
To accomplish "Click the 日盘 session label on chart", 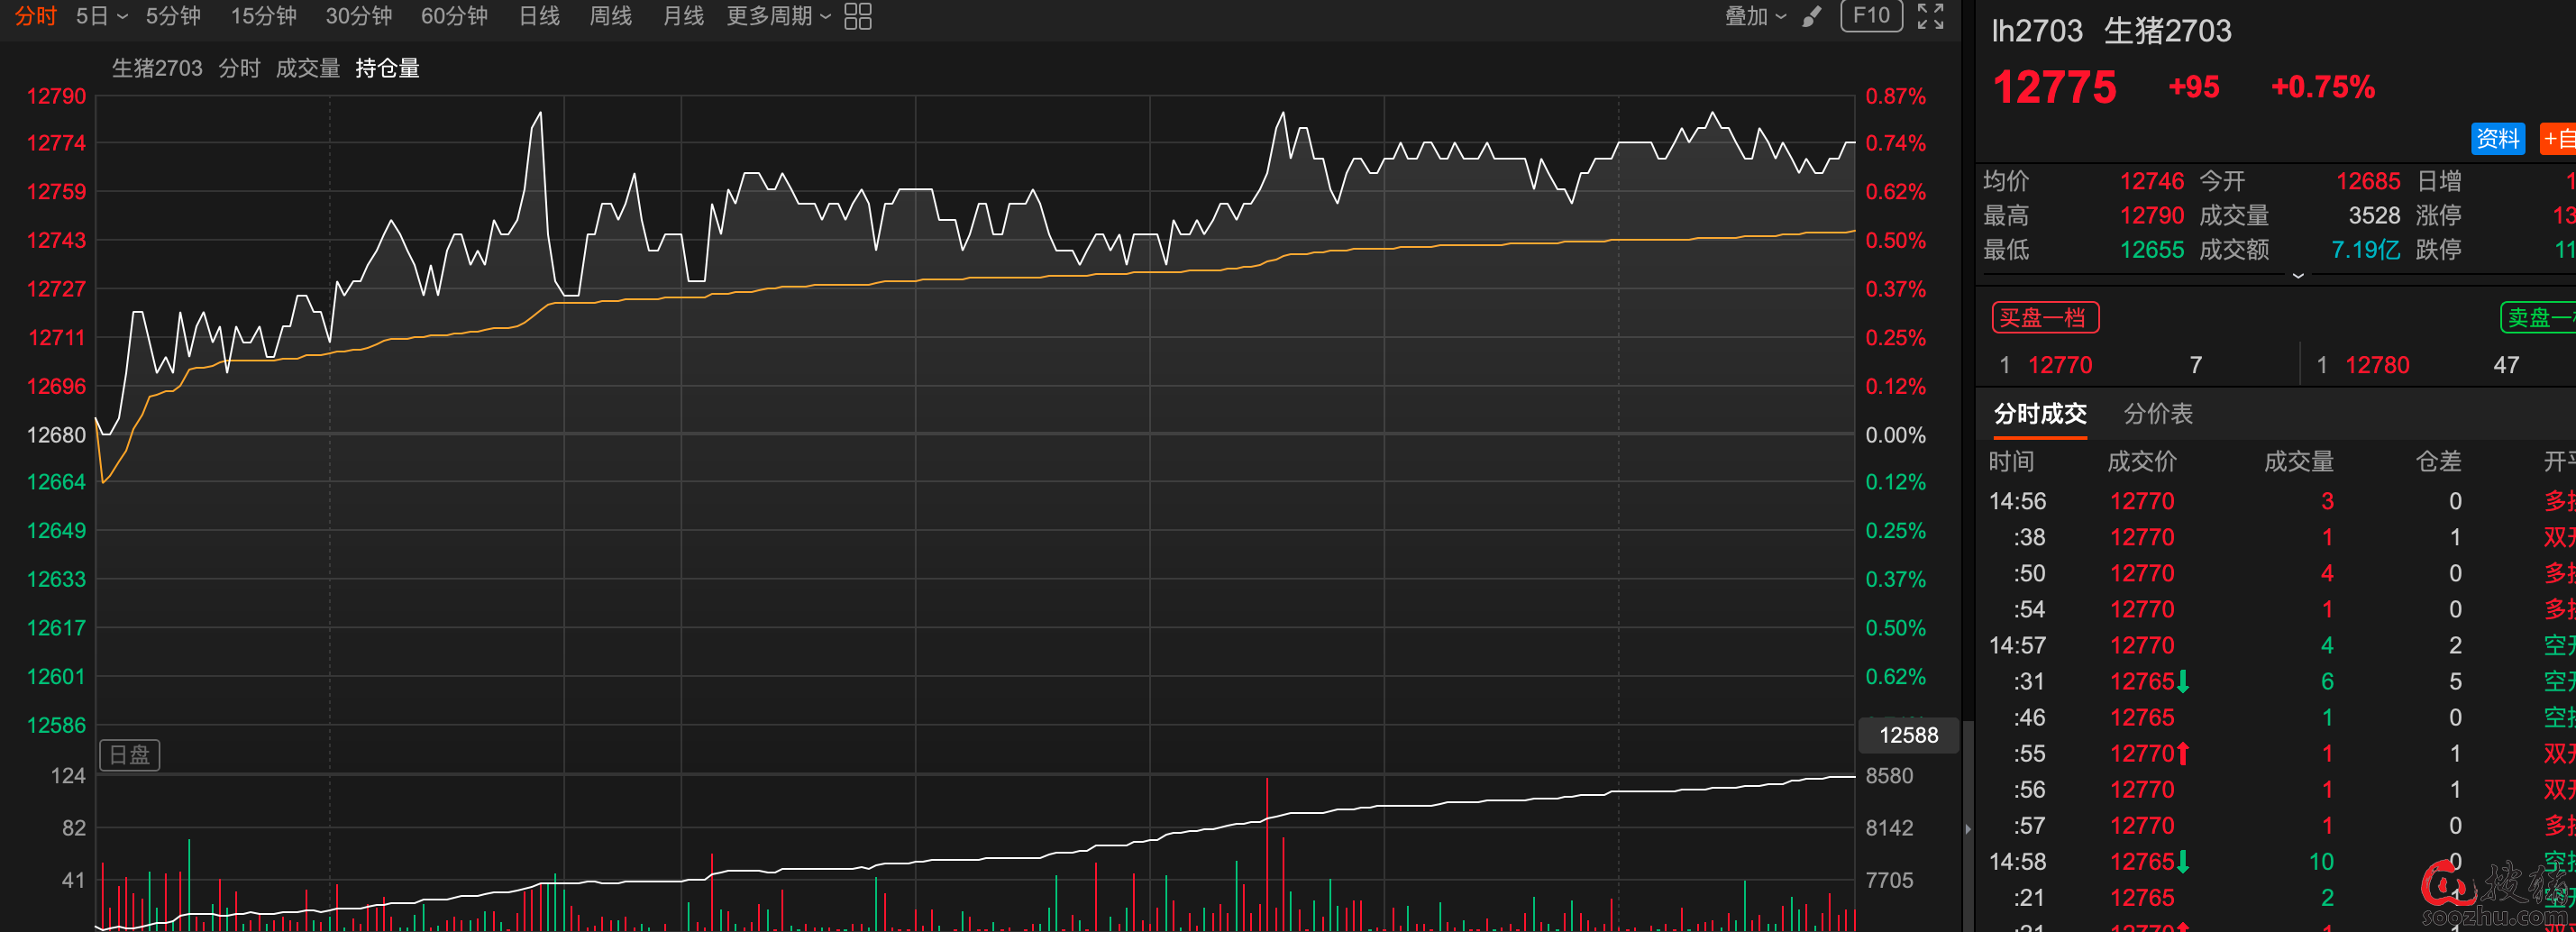I will point(129,754).
